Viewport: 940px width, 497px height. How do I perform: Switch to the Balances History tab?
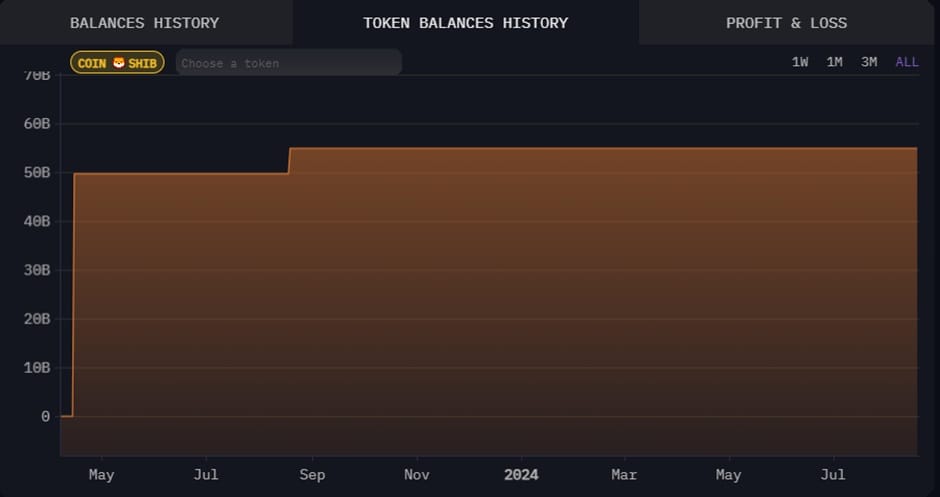pyautogui.click(x=144, y=22)
